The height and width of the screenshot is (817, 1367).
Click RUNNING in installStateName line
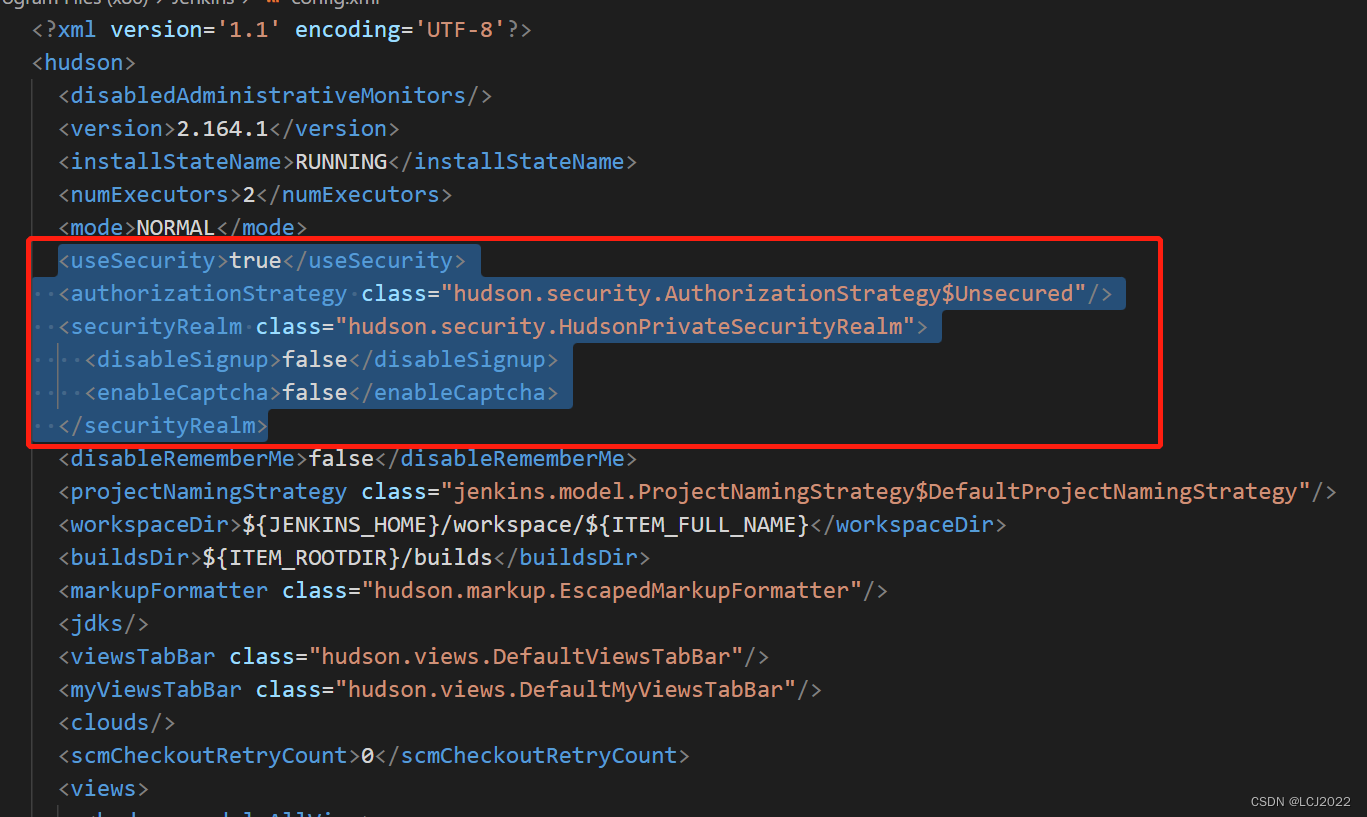(x=341, y=161)
